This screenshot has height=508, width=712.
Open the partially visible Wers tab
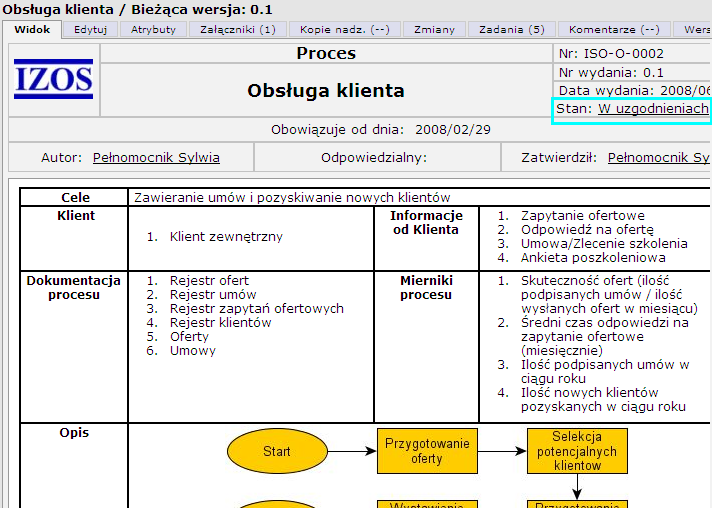[x=692, y=30]
